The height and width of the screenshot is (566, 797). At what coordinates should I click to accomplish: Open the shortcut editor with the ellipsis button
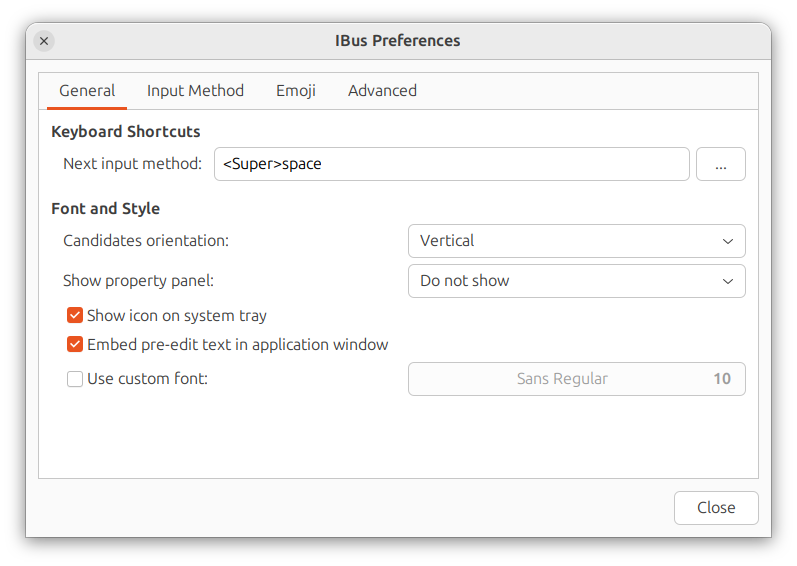tap(720, 164)
